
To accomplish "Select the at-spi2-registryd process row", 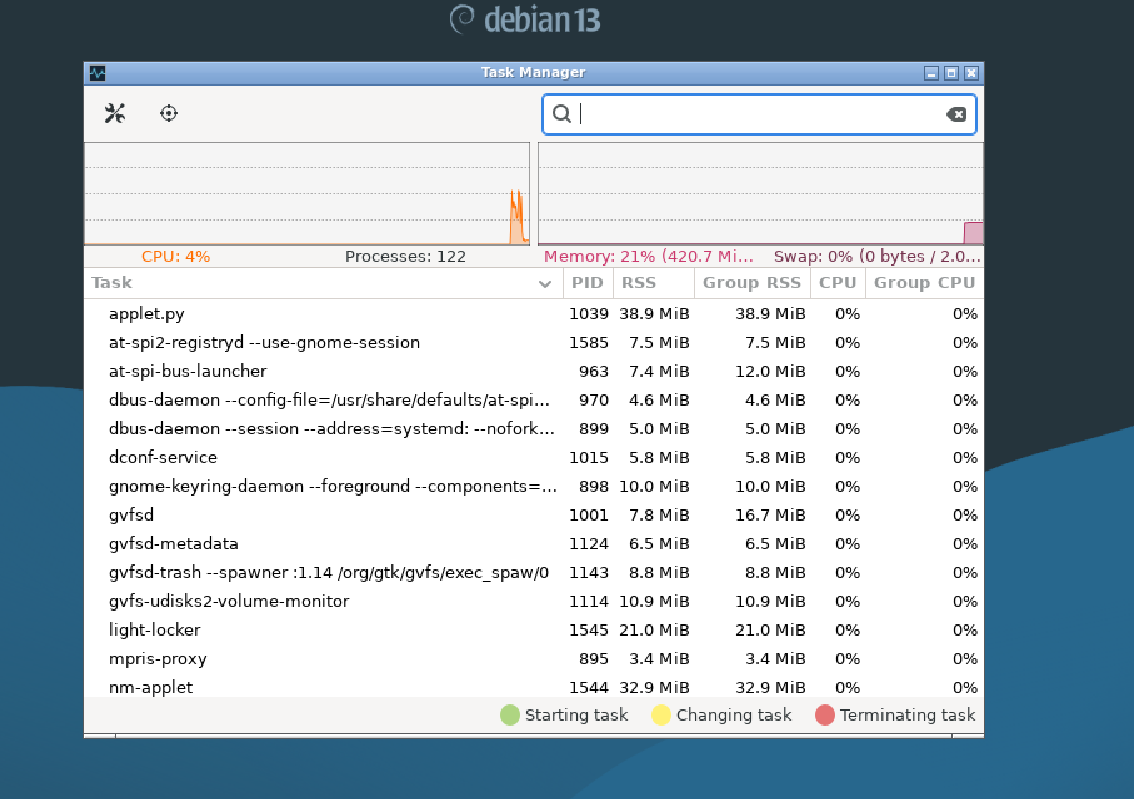I will point(534,343).
